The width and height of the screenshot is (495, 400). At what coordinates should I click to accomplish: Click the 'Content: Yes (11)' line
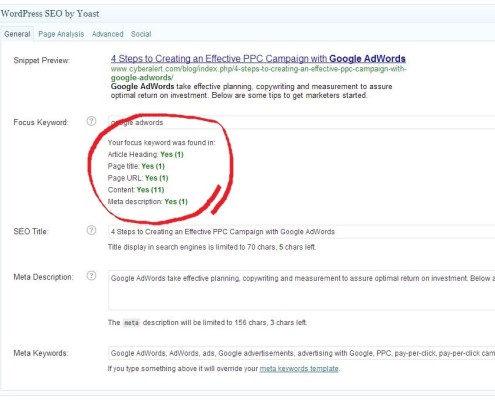(136, 190)
